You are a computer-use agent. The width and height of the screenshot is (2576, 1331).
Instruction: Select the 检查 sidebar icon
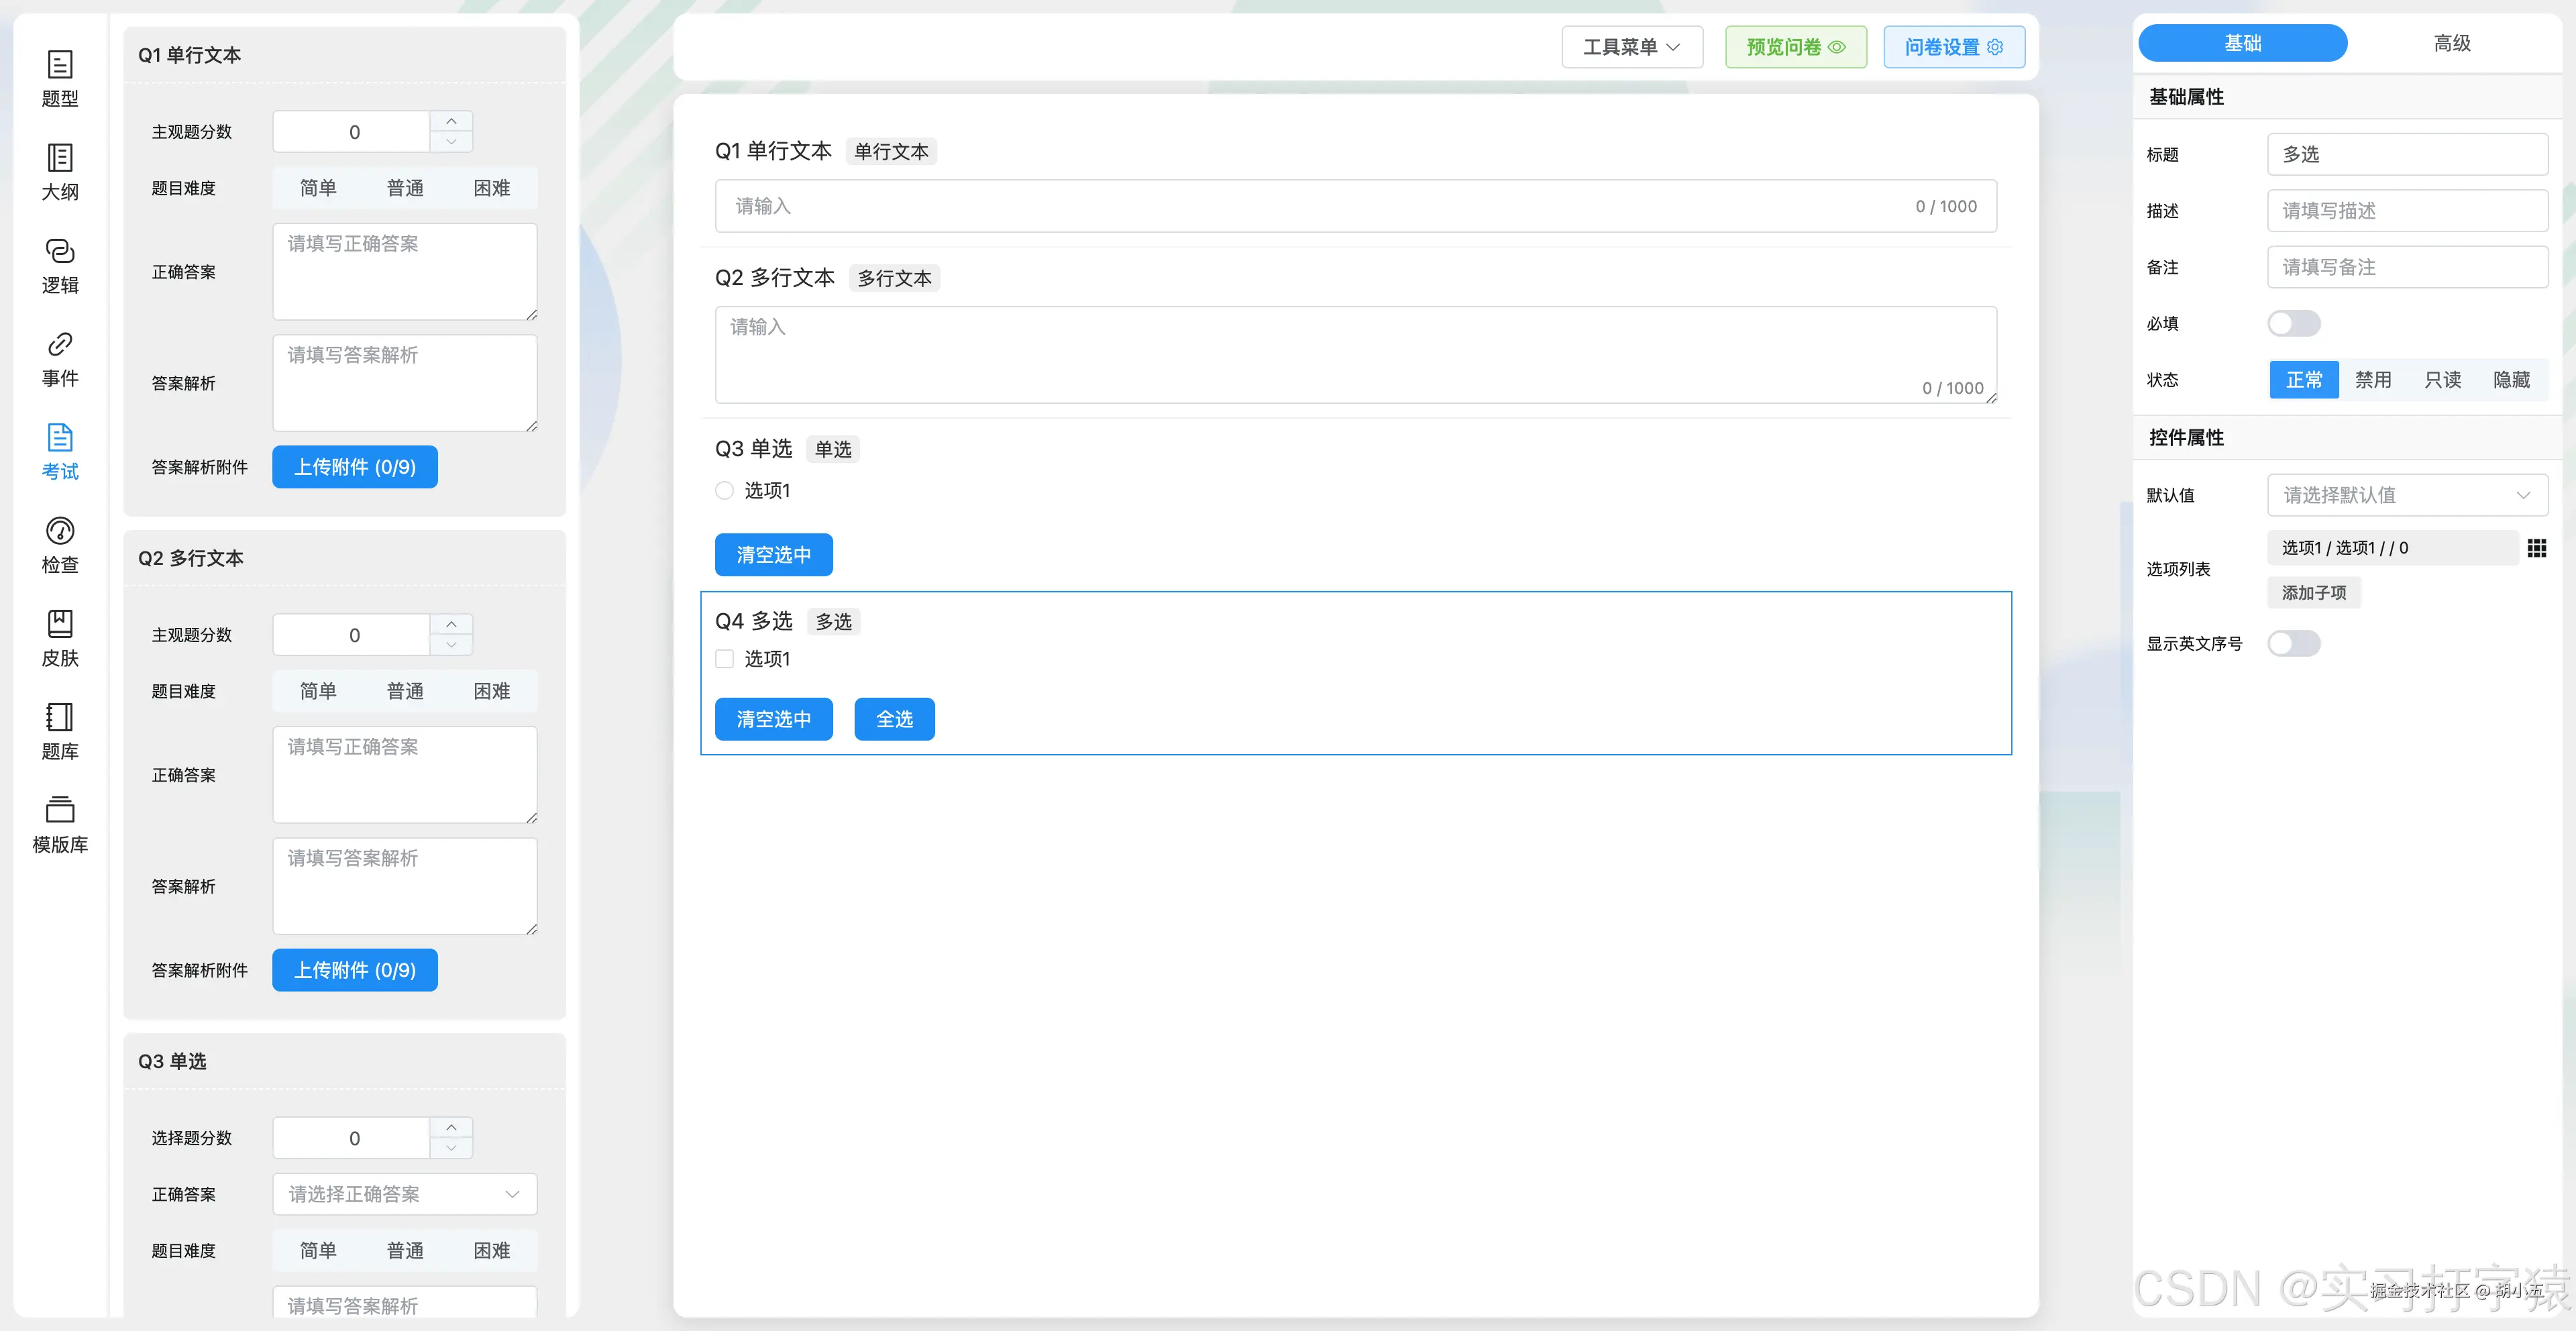point(59,544)
